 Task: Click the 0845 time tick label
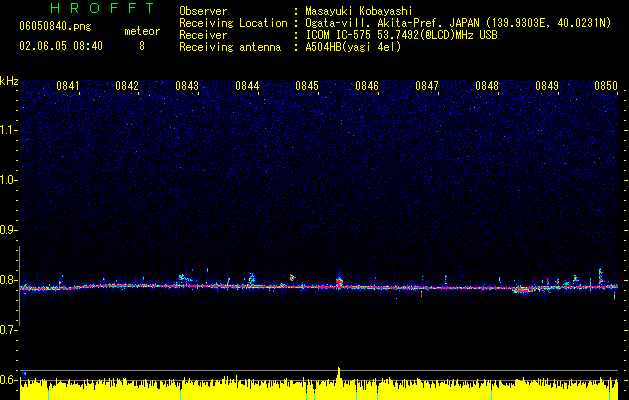[x=307, y=86]
